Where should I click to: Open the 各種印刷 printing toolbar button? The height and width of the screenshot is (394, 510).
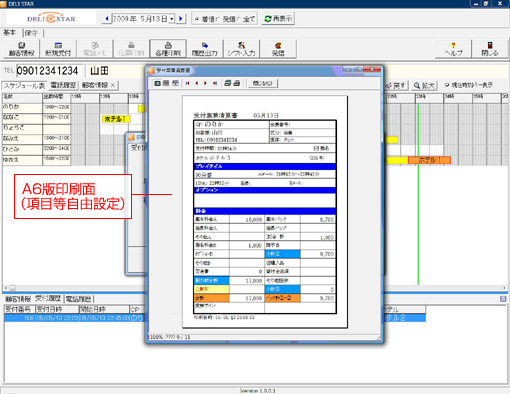tap(168, 49)
